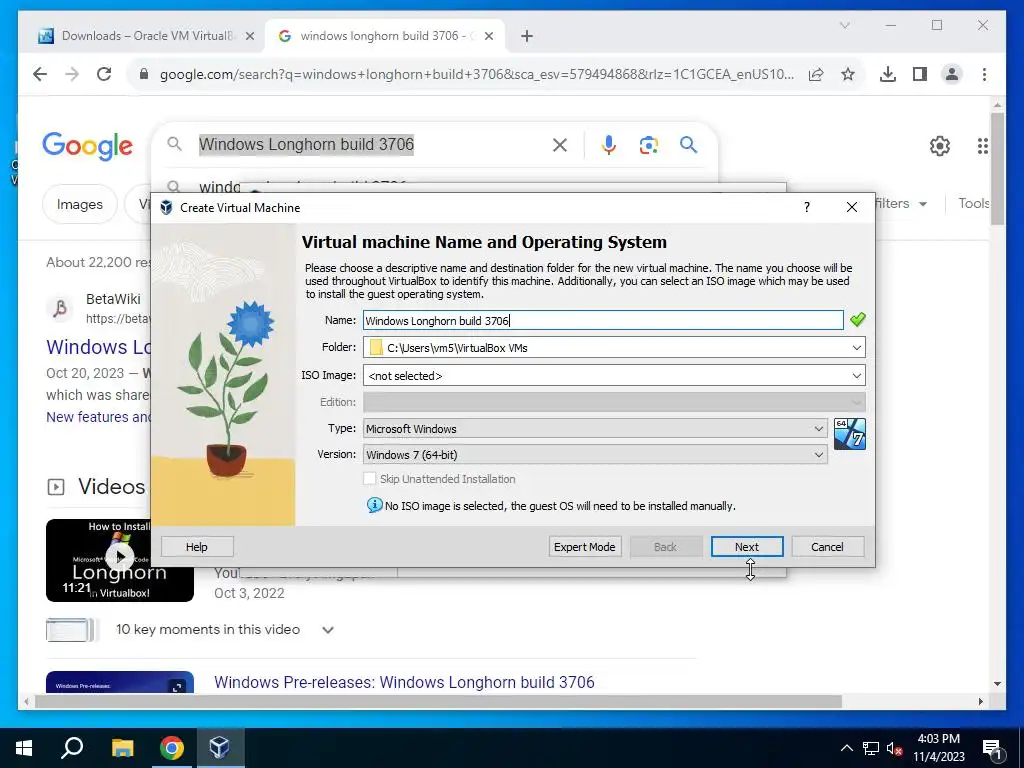Click the Next button
The height and width of the screenshot is (768, 1024).
click(746, 547)
